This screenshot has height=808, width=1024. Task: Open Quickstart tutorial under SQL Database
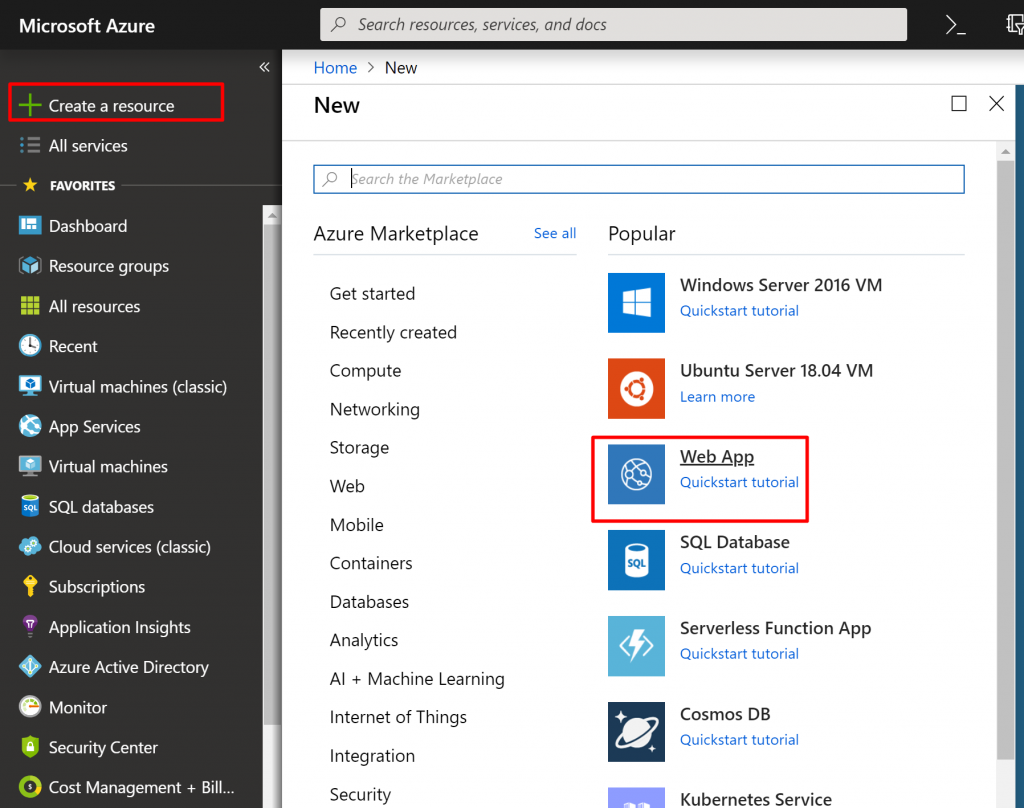point(739,568)
